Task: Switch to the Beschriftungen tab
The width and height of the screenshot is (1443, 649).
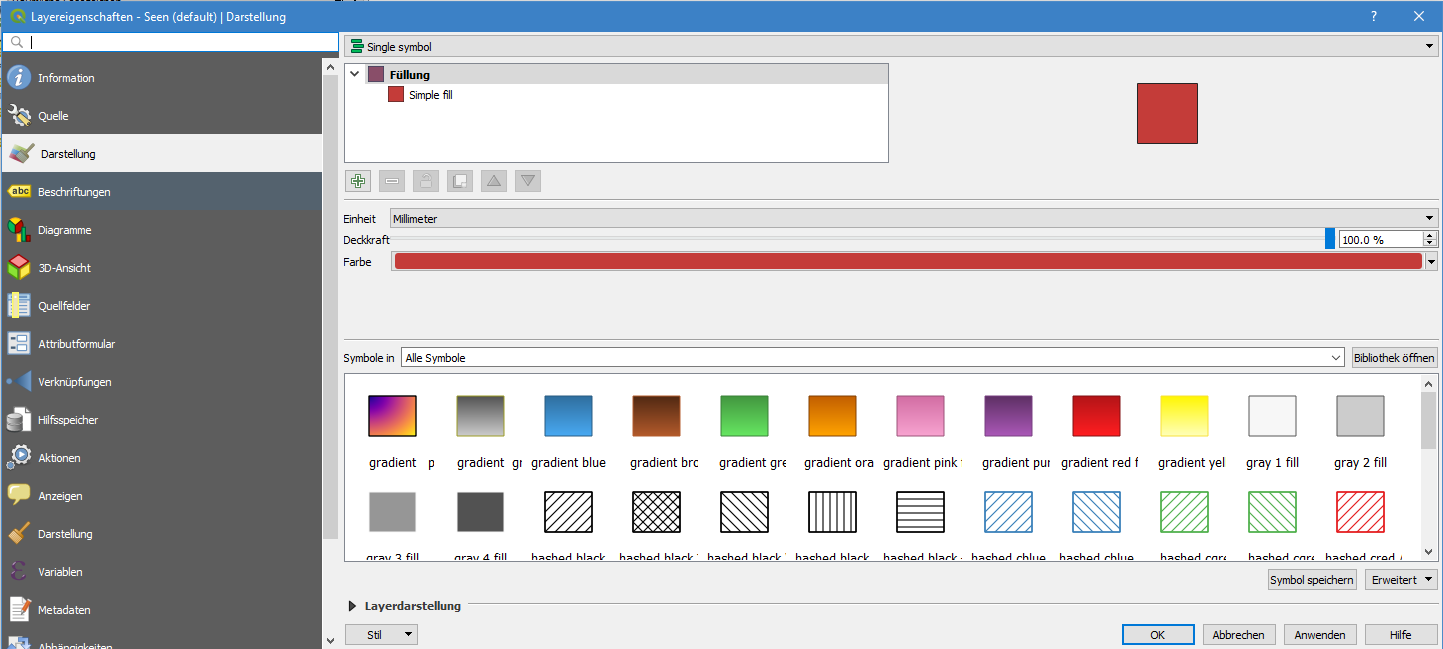Action: click(x=74, y=192)
